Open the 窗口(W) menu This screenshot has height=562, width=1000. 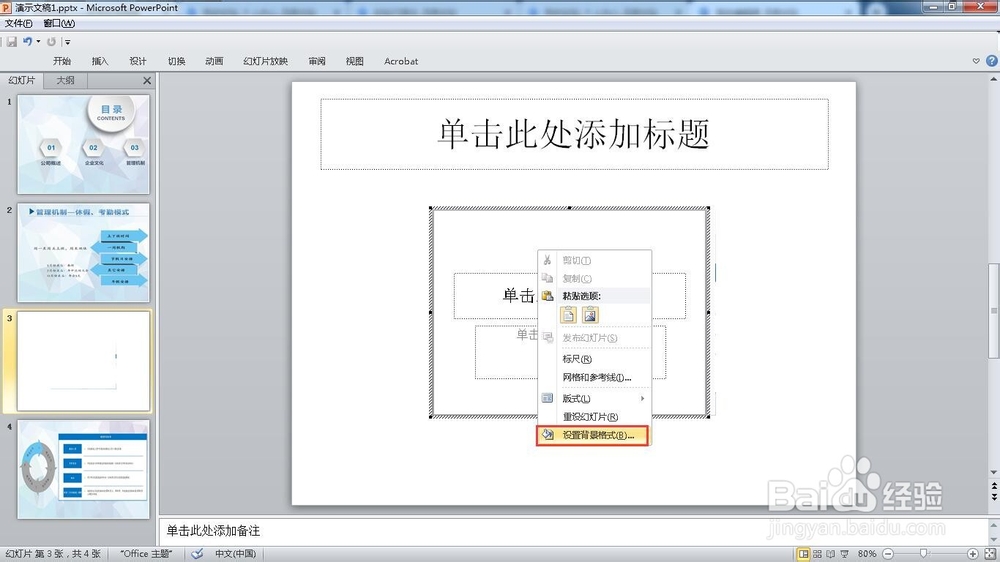pyautogui.click(x=59, y=23)
